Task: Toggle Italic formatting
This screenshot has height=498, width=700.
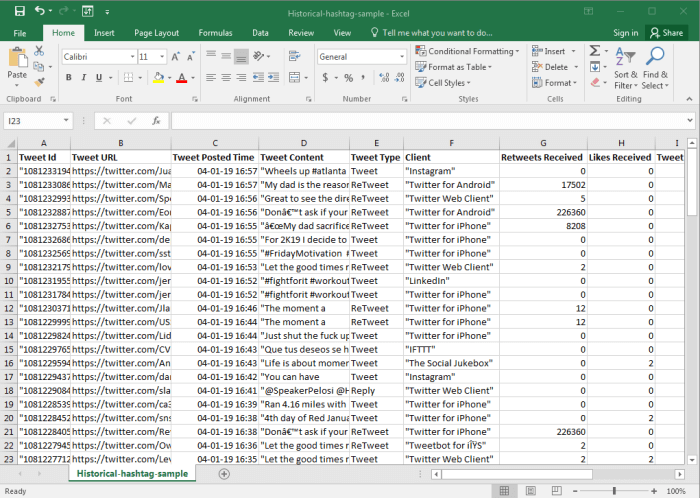Action: click(x=84, y=78)
